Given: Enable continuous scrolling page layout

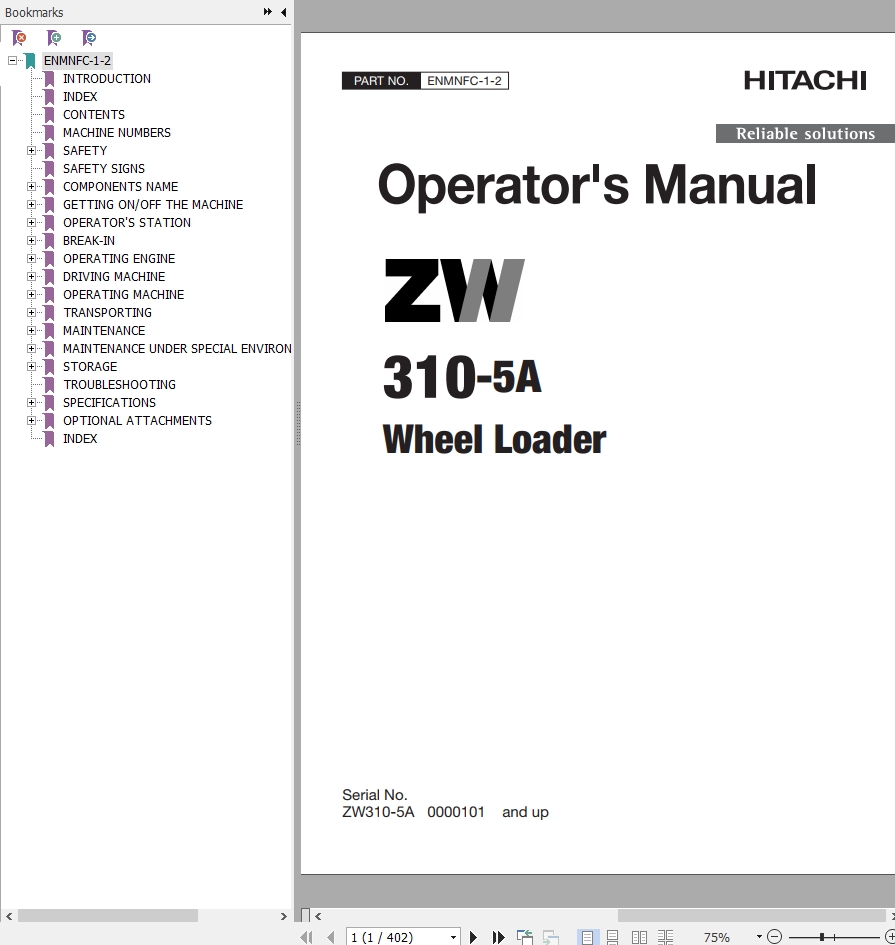Looking at the screenshot, I should (x=613, y=937).
